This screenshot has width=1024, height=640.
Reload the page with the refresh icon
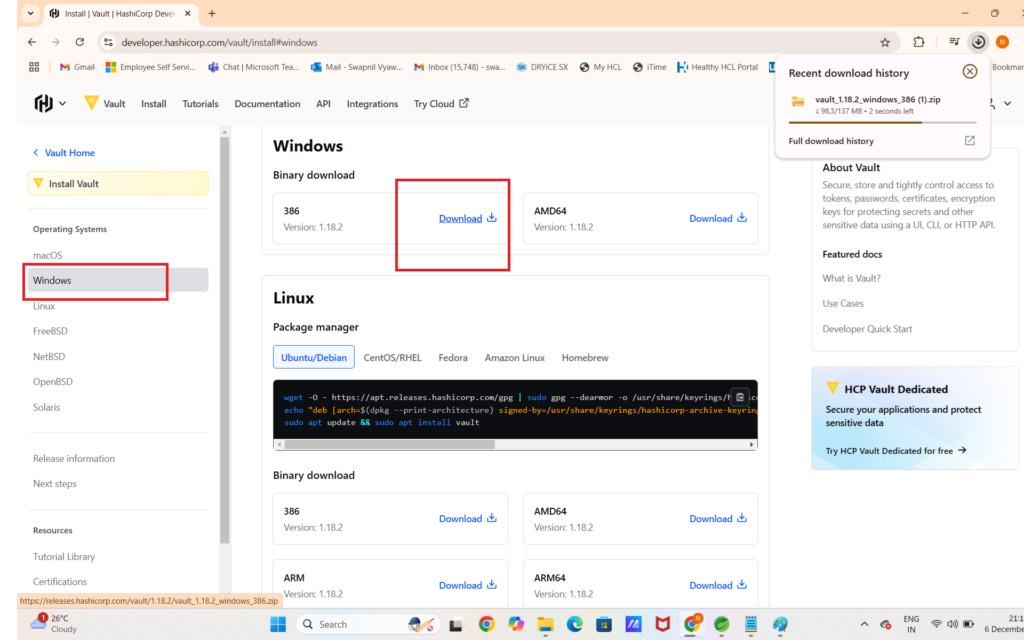click(80, 42)
